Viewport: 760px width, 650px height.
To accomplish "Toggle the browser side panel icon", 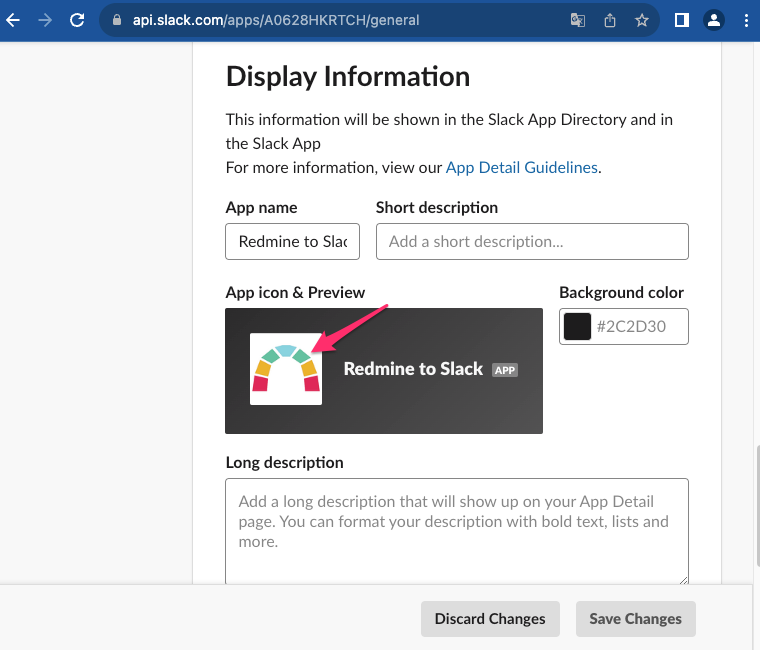I will 681,20.
